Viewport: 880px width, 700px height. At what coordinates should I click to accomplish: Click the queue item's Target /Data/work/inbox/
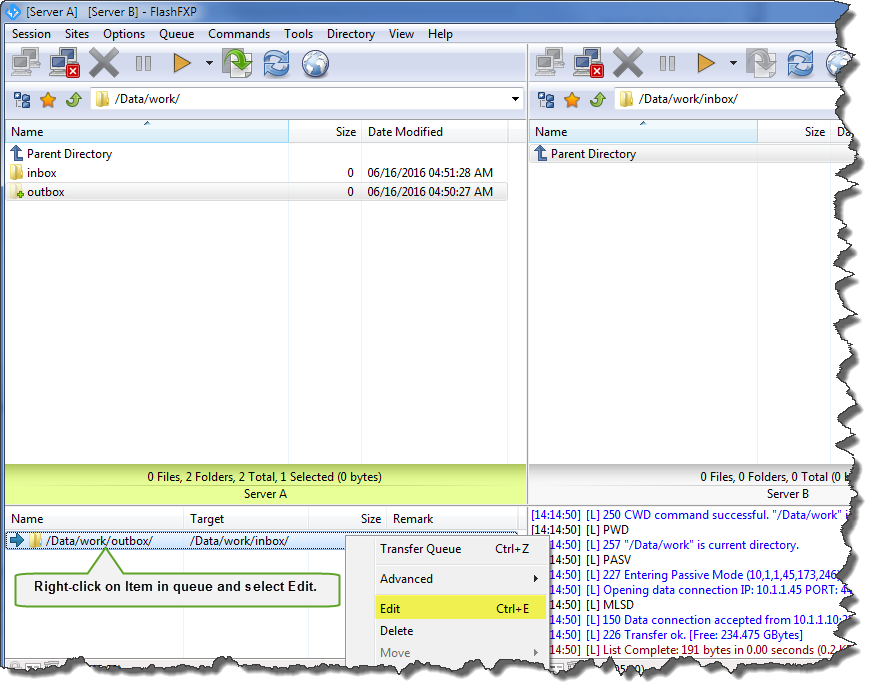tap(240, 541)
